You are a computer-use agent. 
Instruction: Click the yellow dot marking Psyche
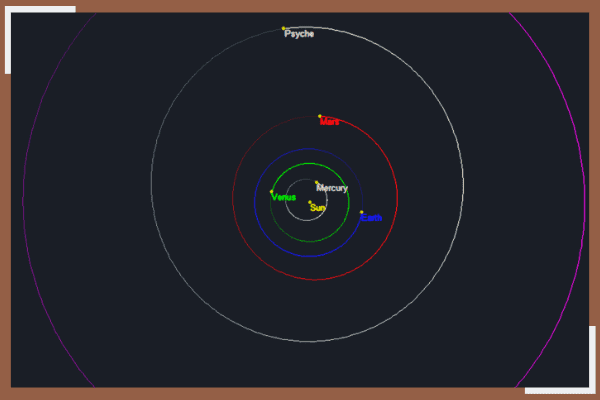pos(283,28)
